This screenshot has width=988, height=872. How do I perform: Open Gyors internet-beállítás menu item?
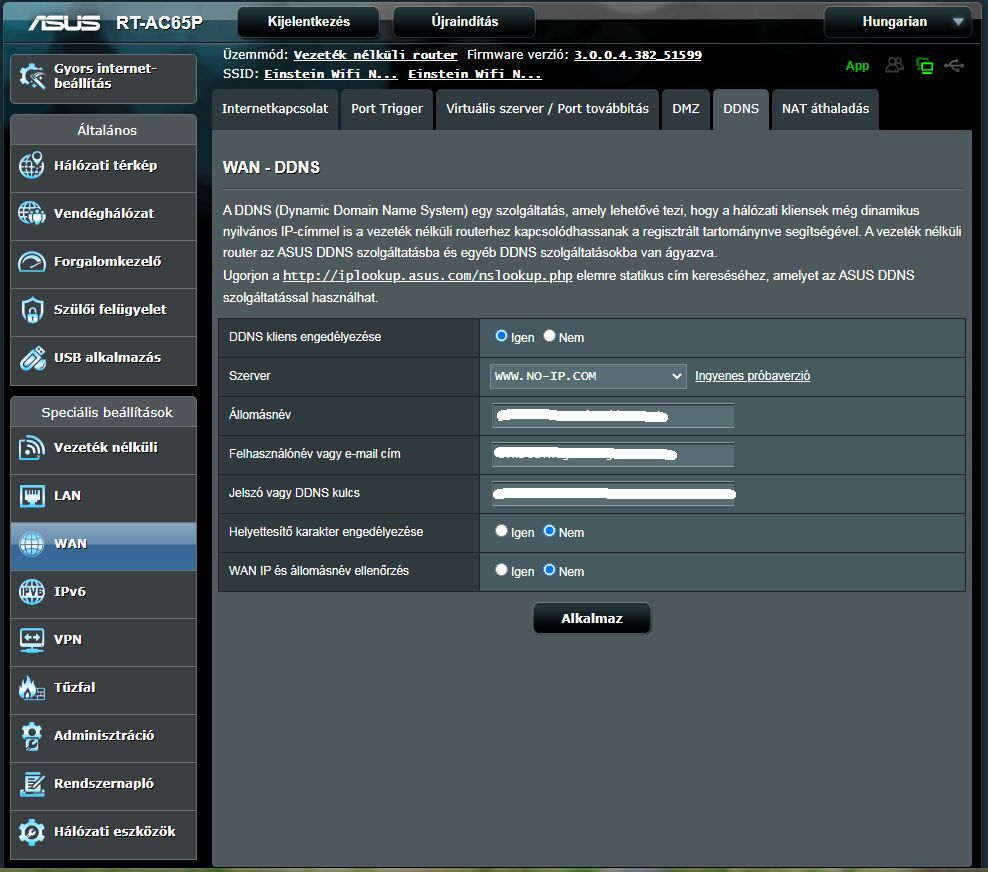click(103, 78)
